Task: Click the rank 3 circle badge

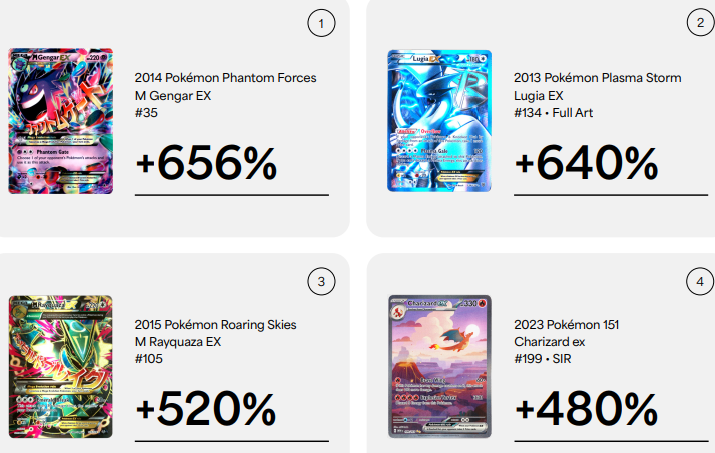Action: click(321, 281)
